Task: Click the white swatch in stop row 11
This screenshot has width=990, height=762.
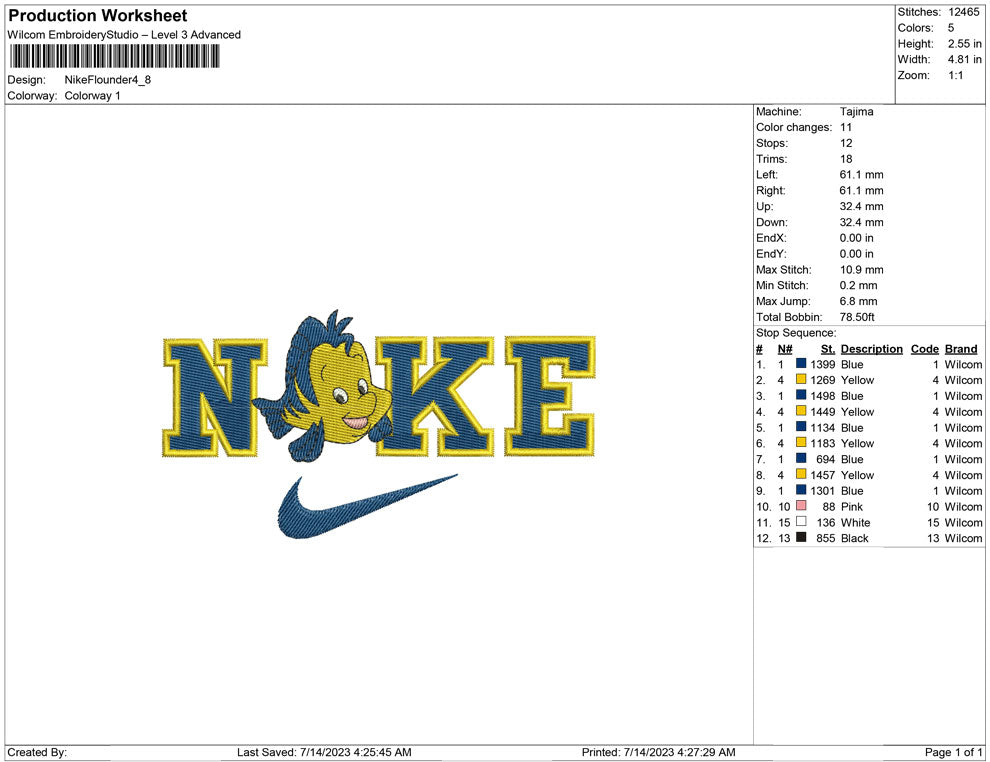Action: point(801,521)
